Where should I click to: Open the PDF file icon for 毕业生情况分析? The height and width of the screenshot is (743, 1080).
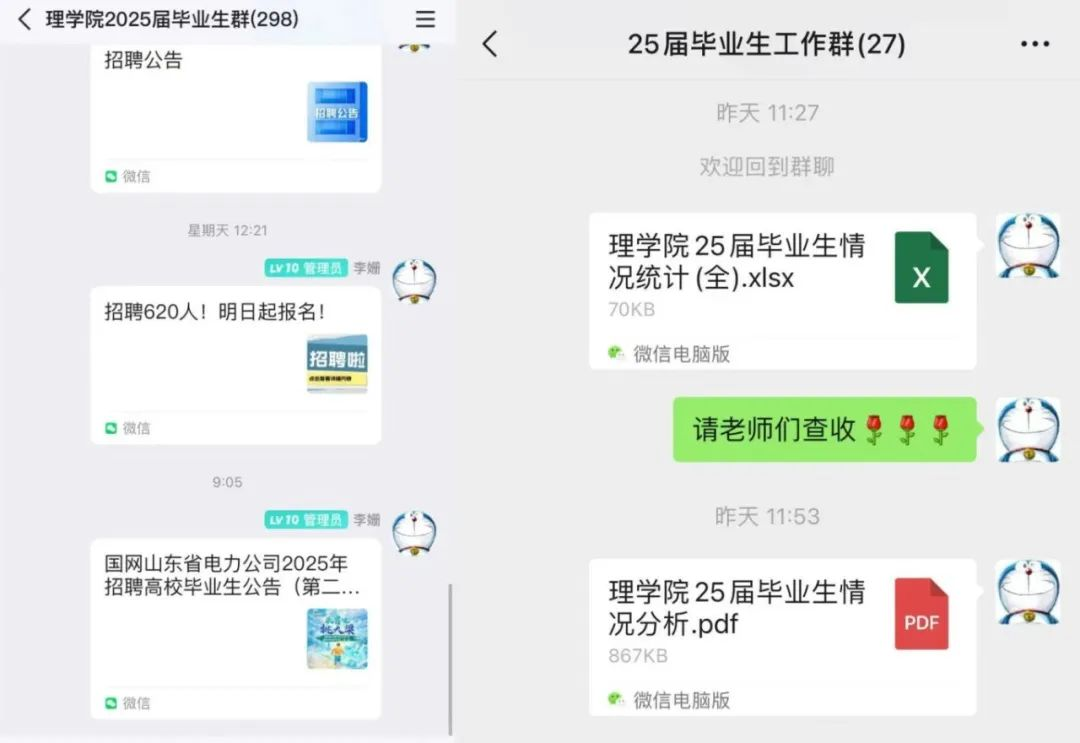pyautogui.click(x=921, y=614)
